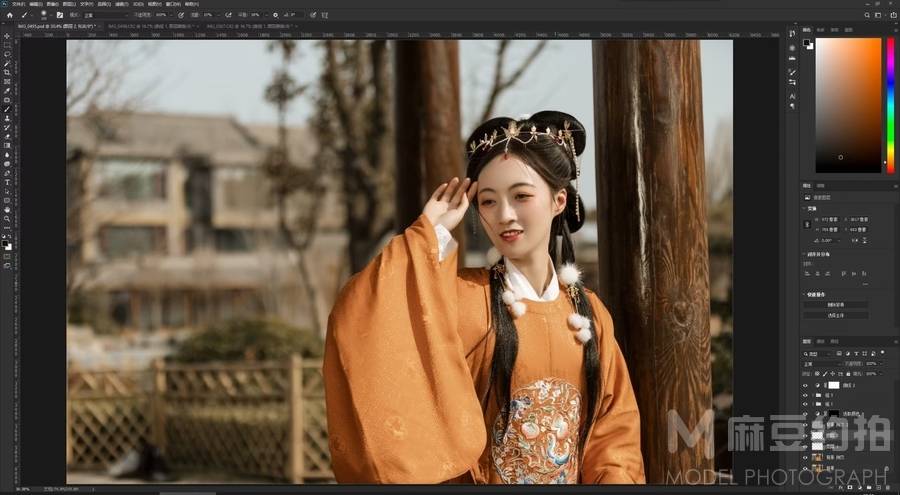Click the Remove Background quick action button

[x=835, y=305]
